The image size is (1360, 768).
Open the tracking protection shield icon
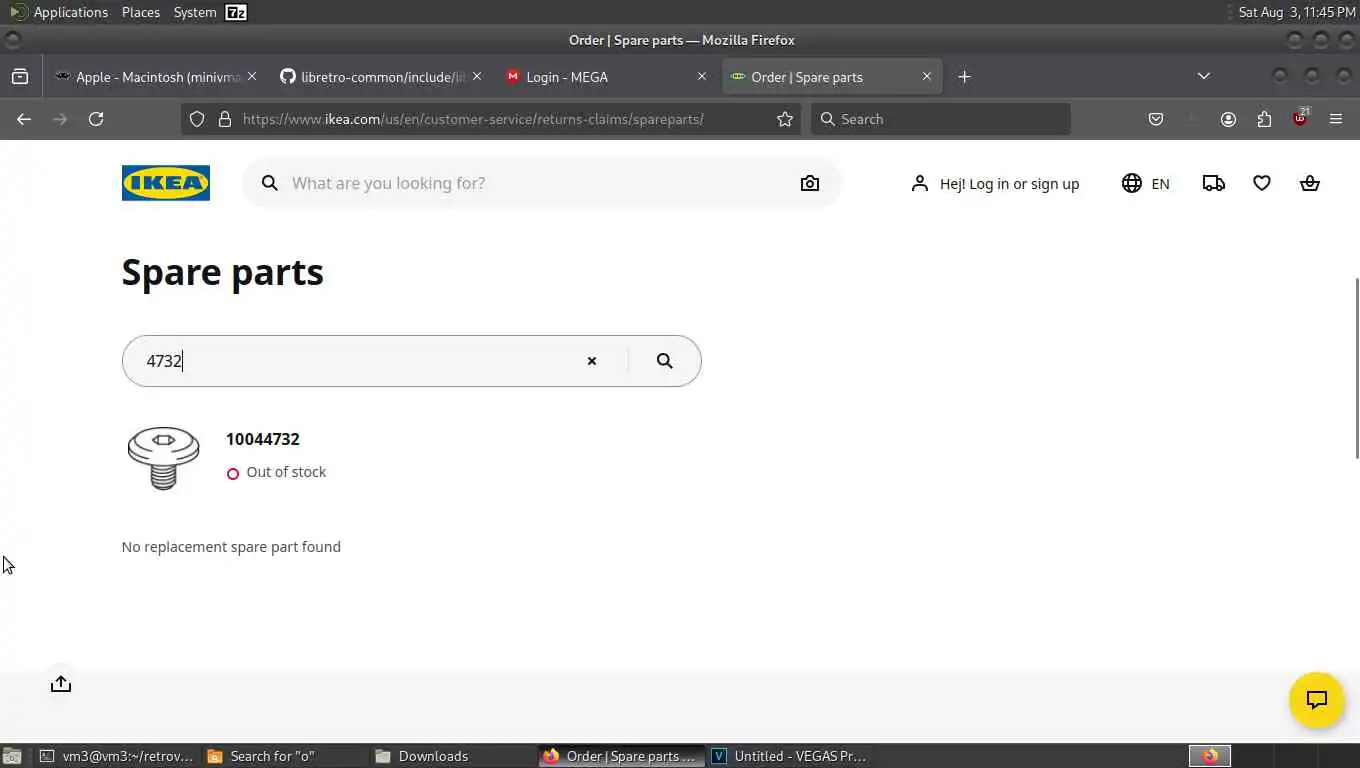197,119
